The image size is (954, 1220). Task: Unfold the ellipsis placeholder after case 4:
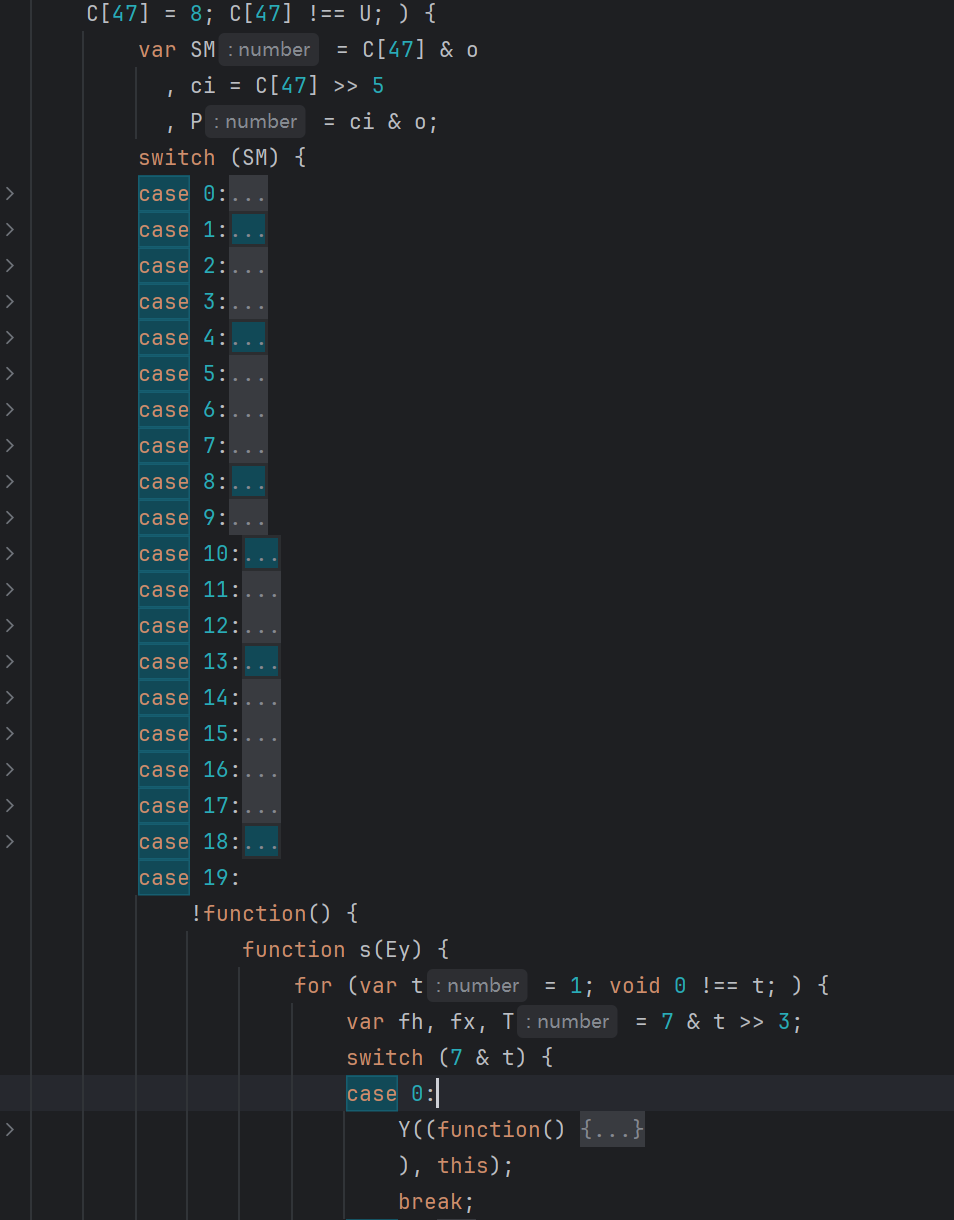point(248,338)
